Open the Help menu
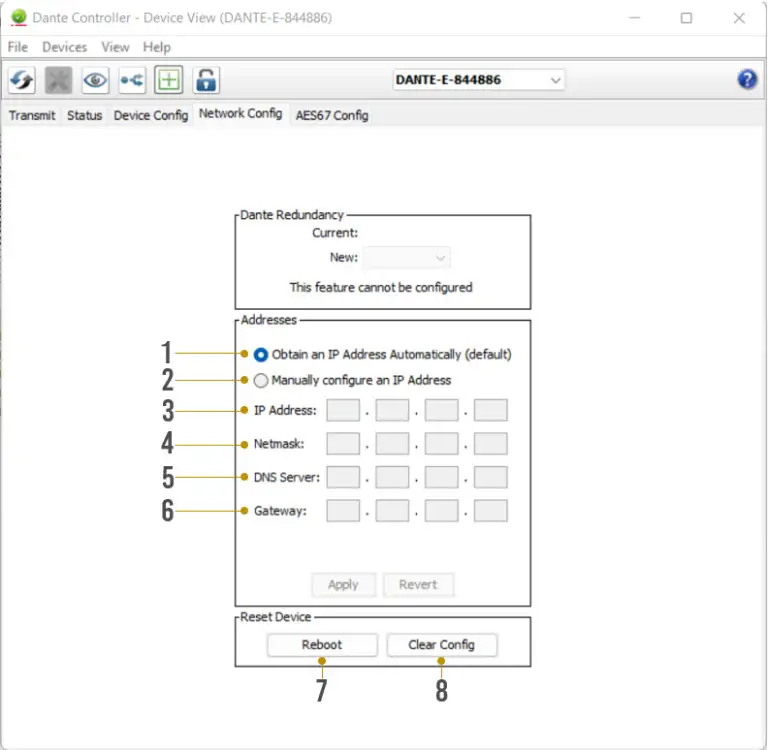Image resolution: width=768 pixels, height=750 pixels. pyautogui.click(x=157, y=47)
